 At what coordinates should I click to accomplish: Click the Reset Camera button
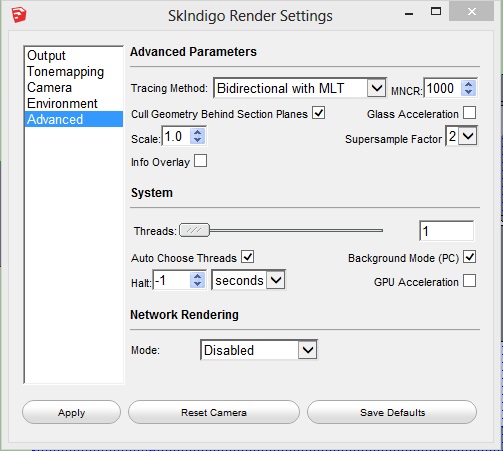tap(214, 412)
